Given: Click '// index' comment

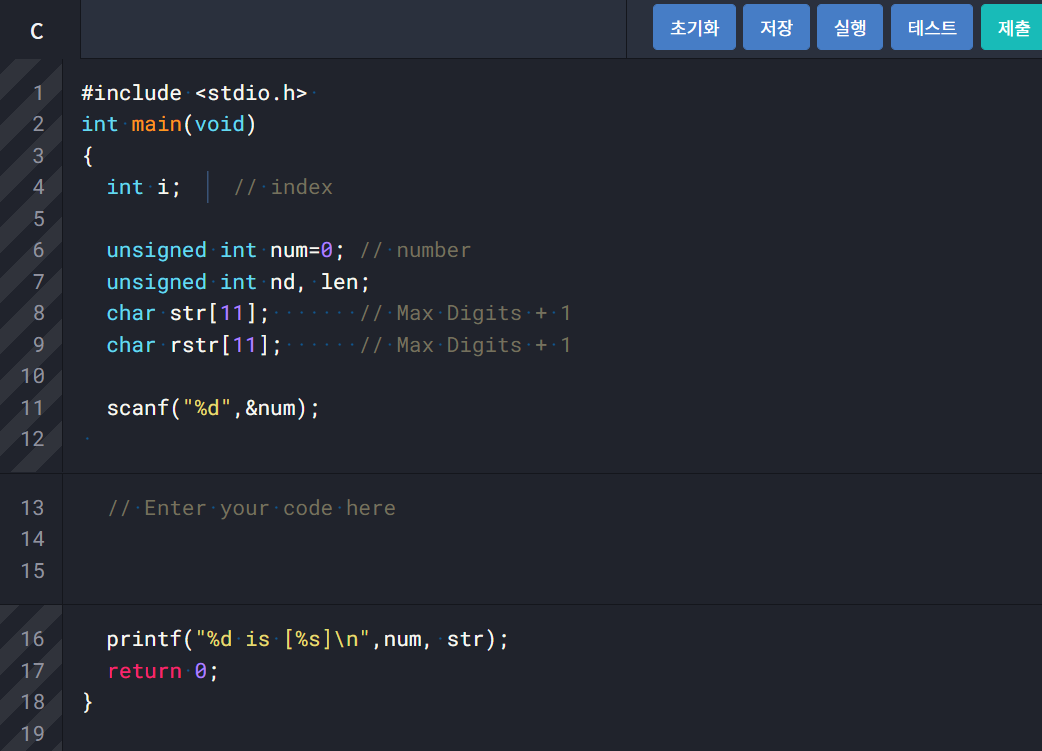Looking at the screenshot, I should point(283,187).
